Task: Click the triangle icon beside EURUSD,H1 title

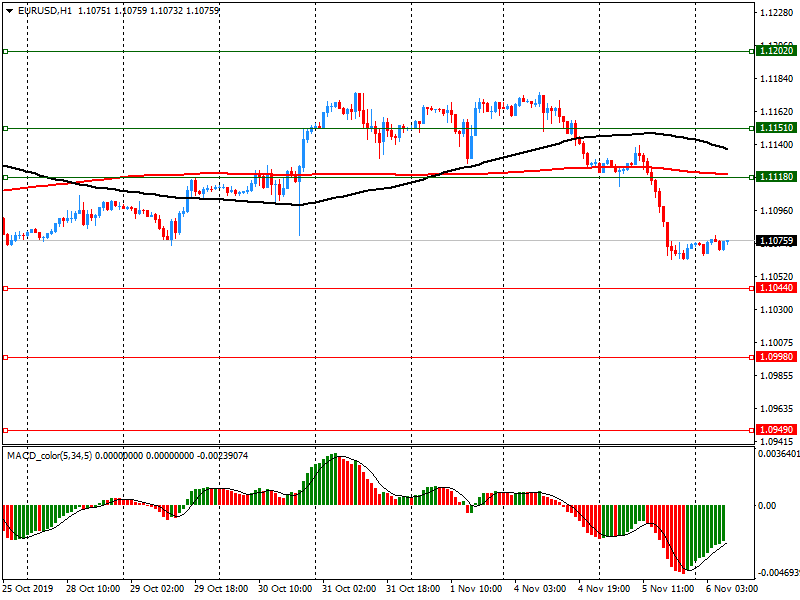Action: coord(9,10)
